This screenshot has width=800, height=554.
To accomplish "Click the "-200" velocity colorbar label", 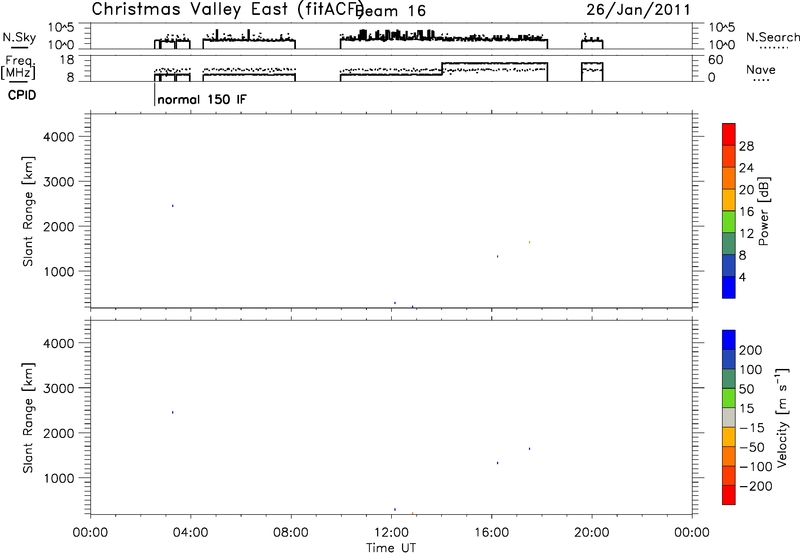I will tap(755, 486).
